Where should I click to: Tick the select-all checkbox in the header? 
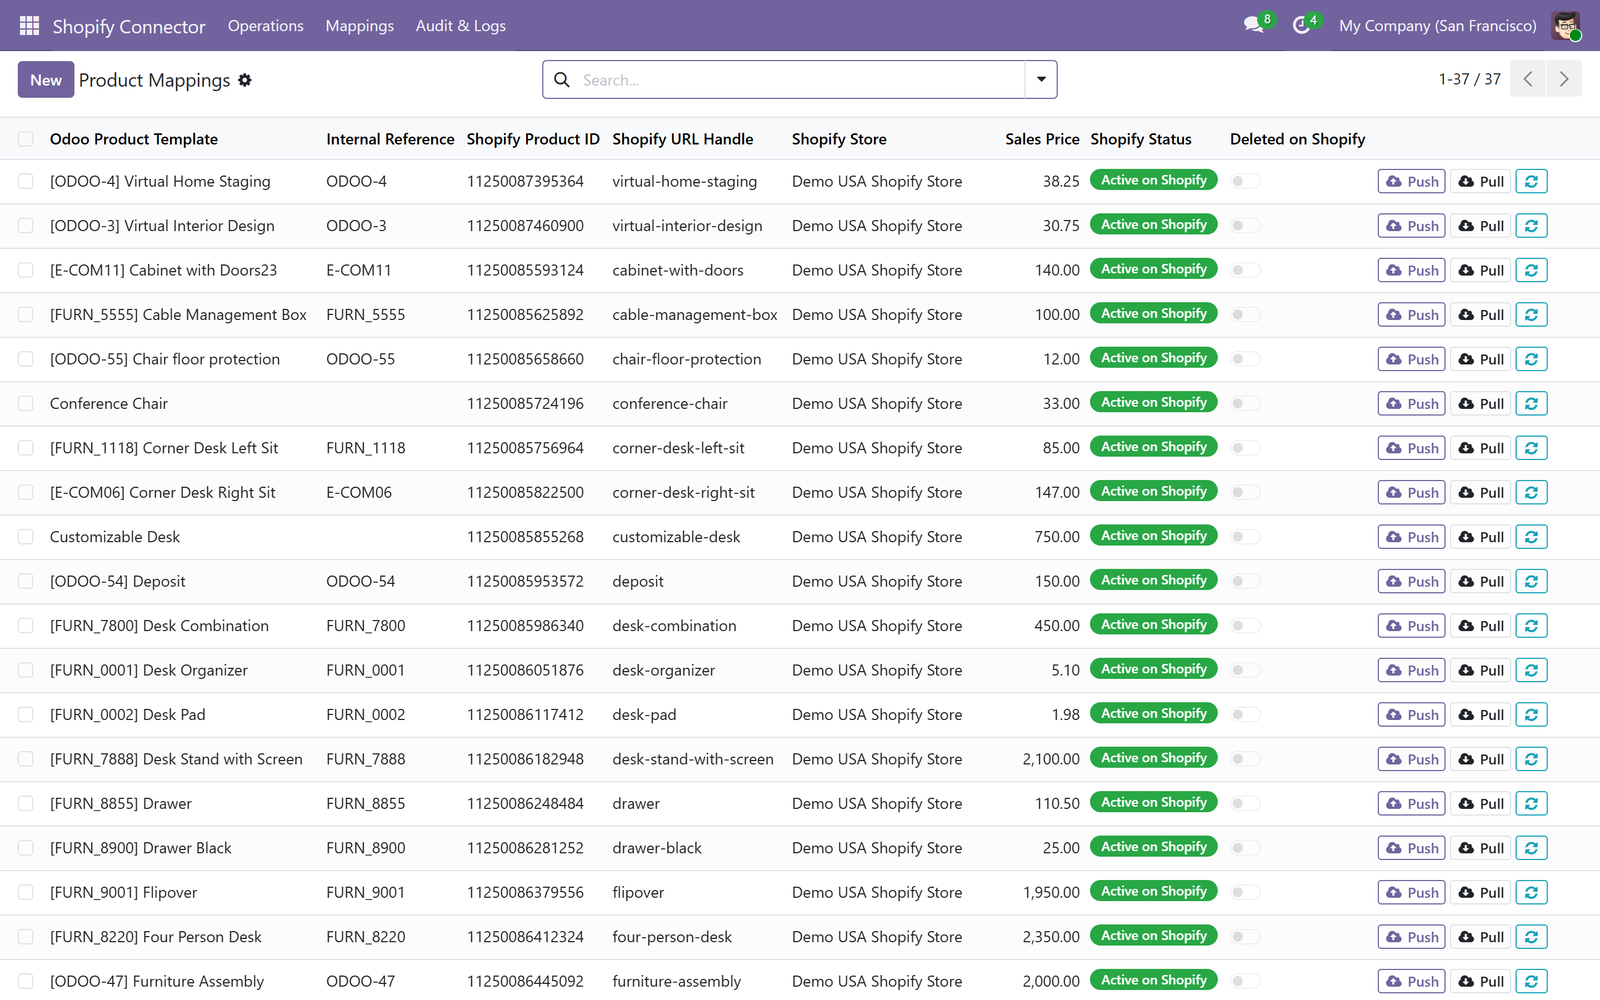pos(26,139)
